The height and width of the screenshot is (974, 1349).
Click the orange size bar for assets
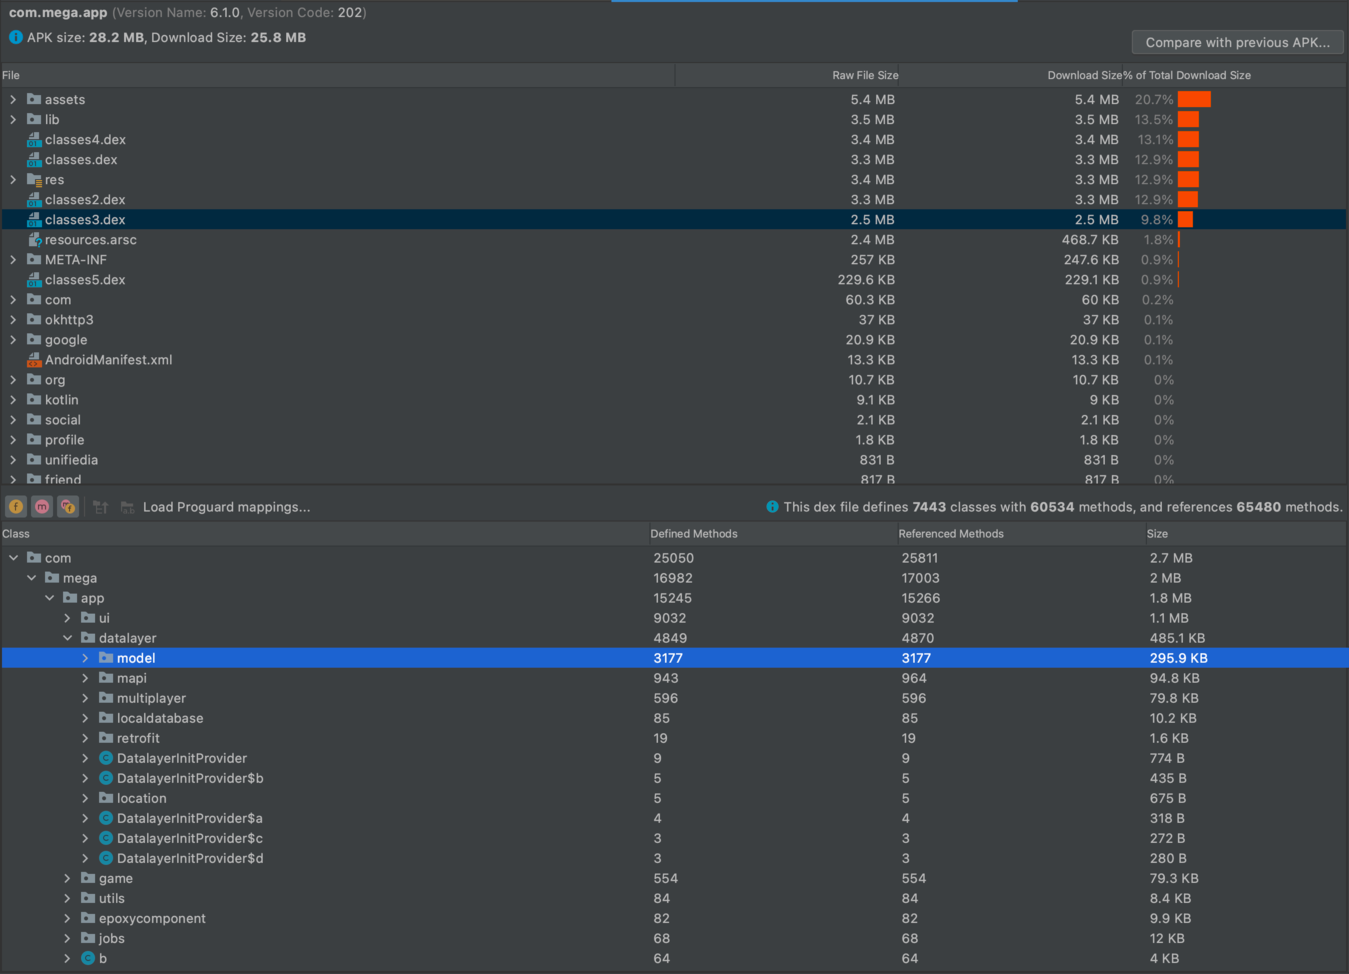1194,99
